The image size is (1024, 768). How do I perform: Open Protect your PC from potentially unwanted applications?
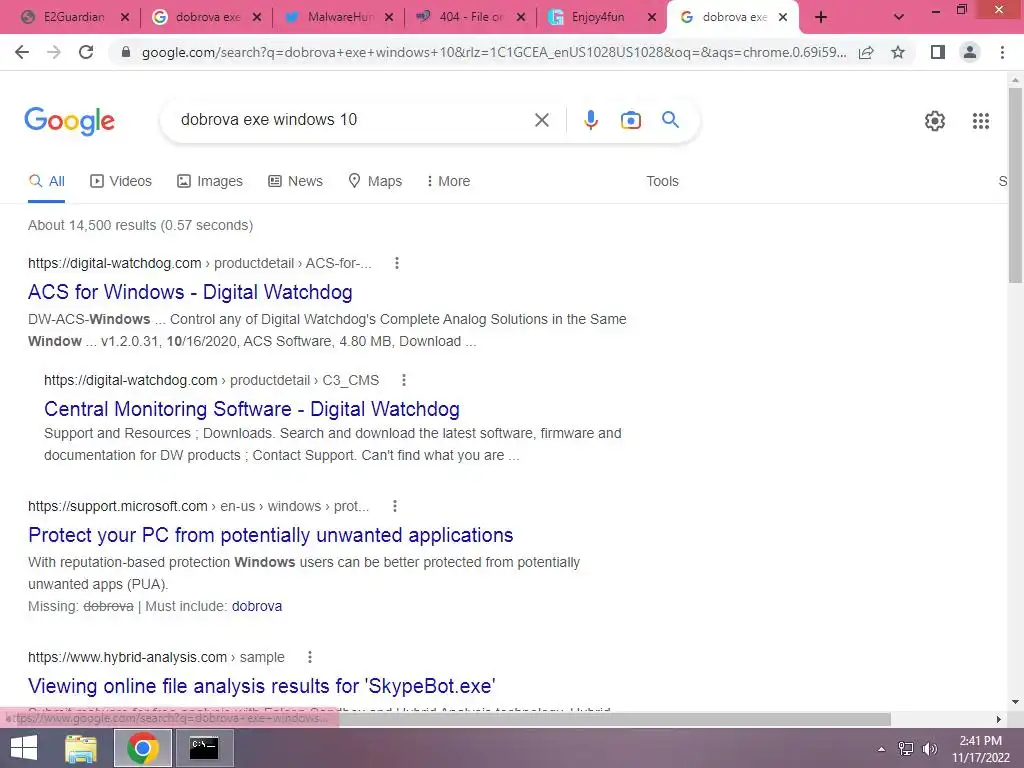point(270,535)
